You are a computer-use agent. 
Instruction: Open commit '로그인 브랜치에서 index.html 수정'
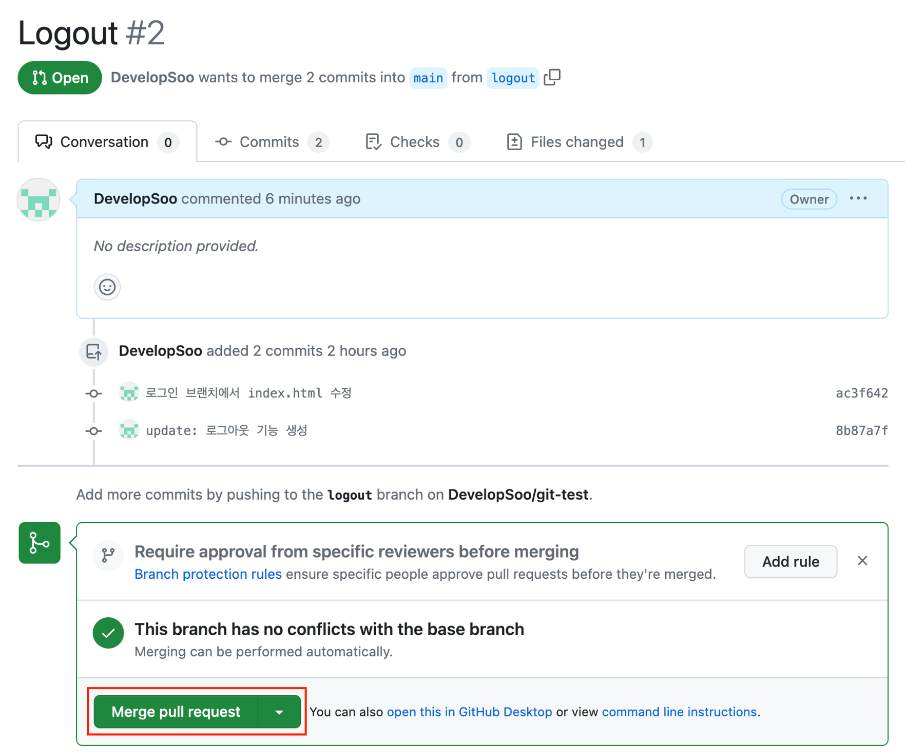coord(249,393)
